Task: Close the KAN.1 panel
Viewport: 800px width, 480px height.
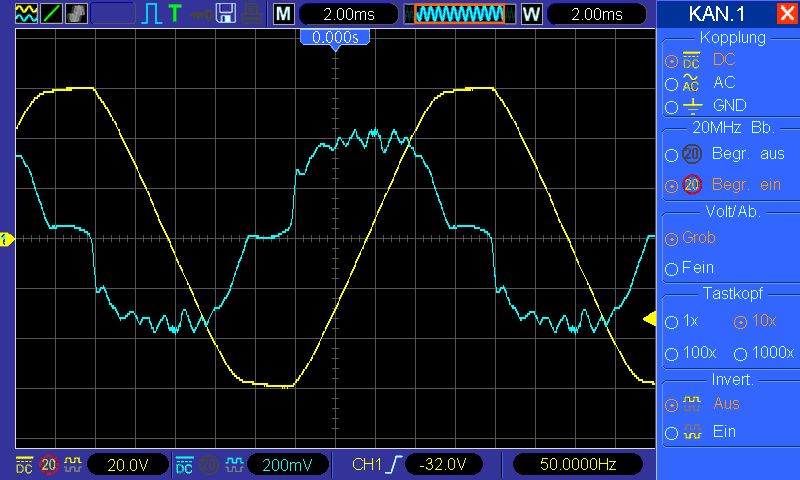Action: click(x=786, y=14)
